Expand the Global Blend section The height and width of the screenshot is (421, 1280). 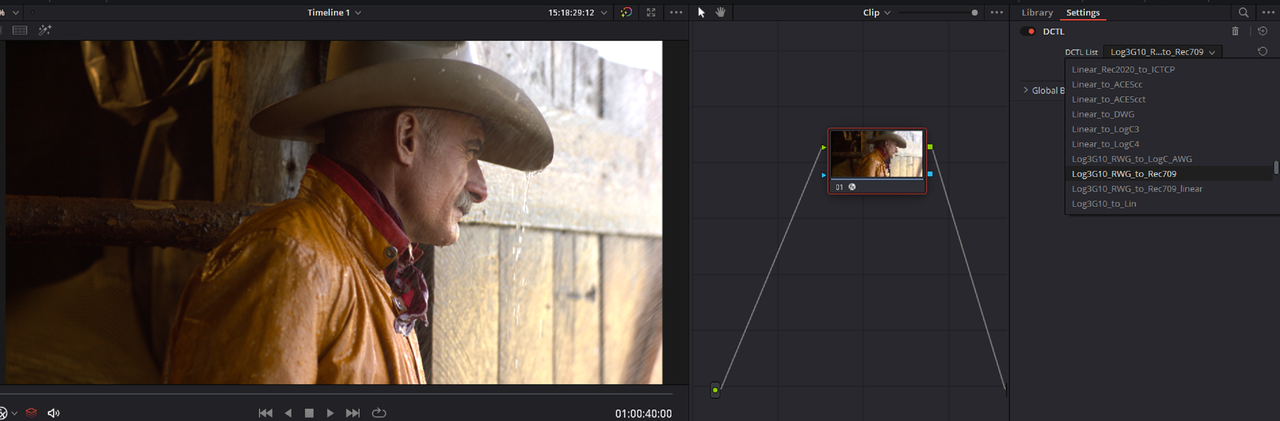pyautogui.click(x=1026, y=90)
